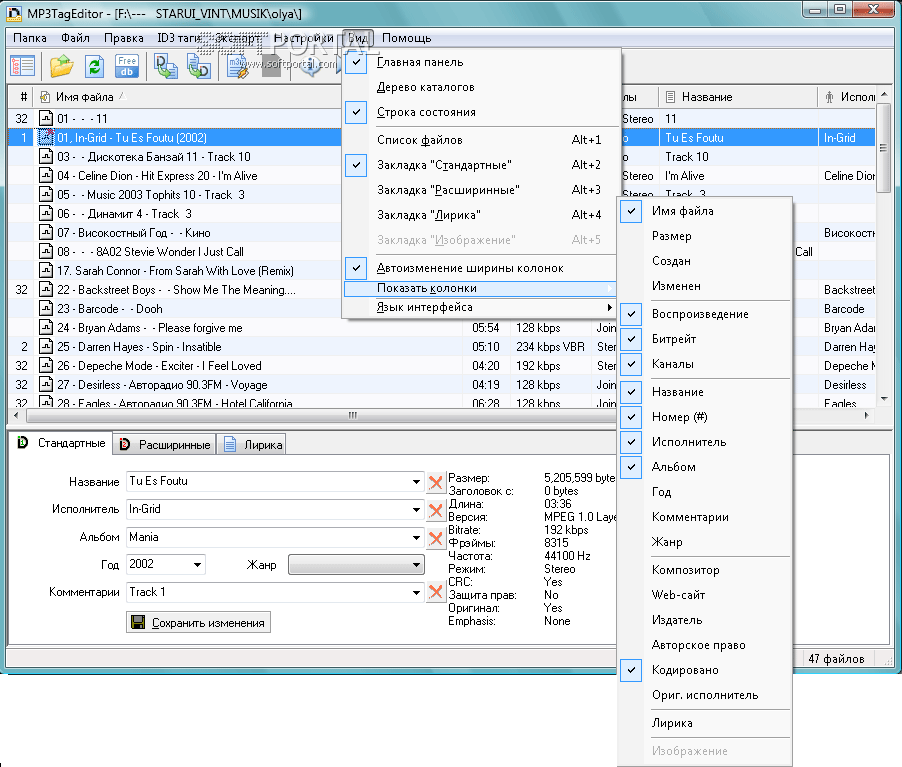Screen dimensions: 902x767
Task: Open the Папка menu
Action: tap(30, 38)
